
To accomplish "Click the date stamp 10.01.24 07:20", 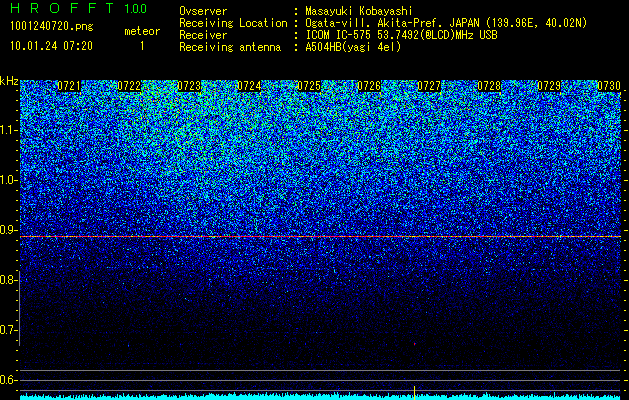I will click(51, 46).
